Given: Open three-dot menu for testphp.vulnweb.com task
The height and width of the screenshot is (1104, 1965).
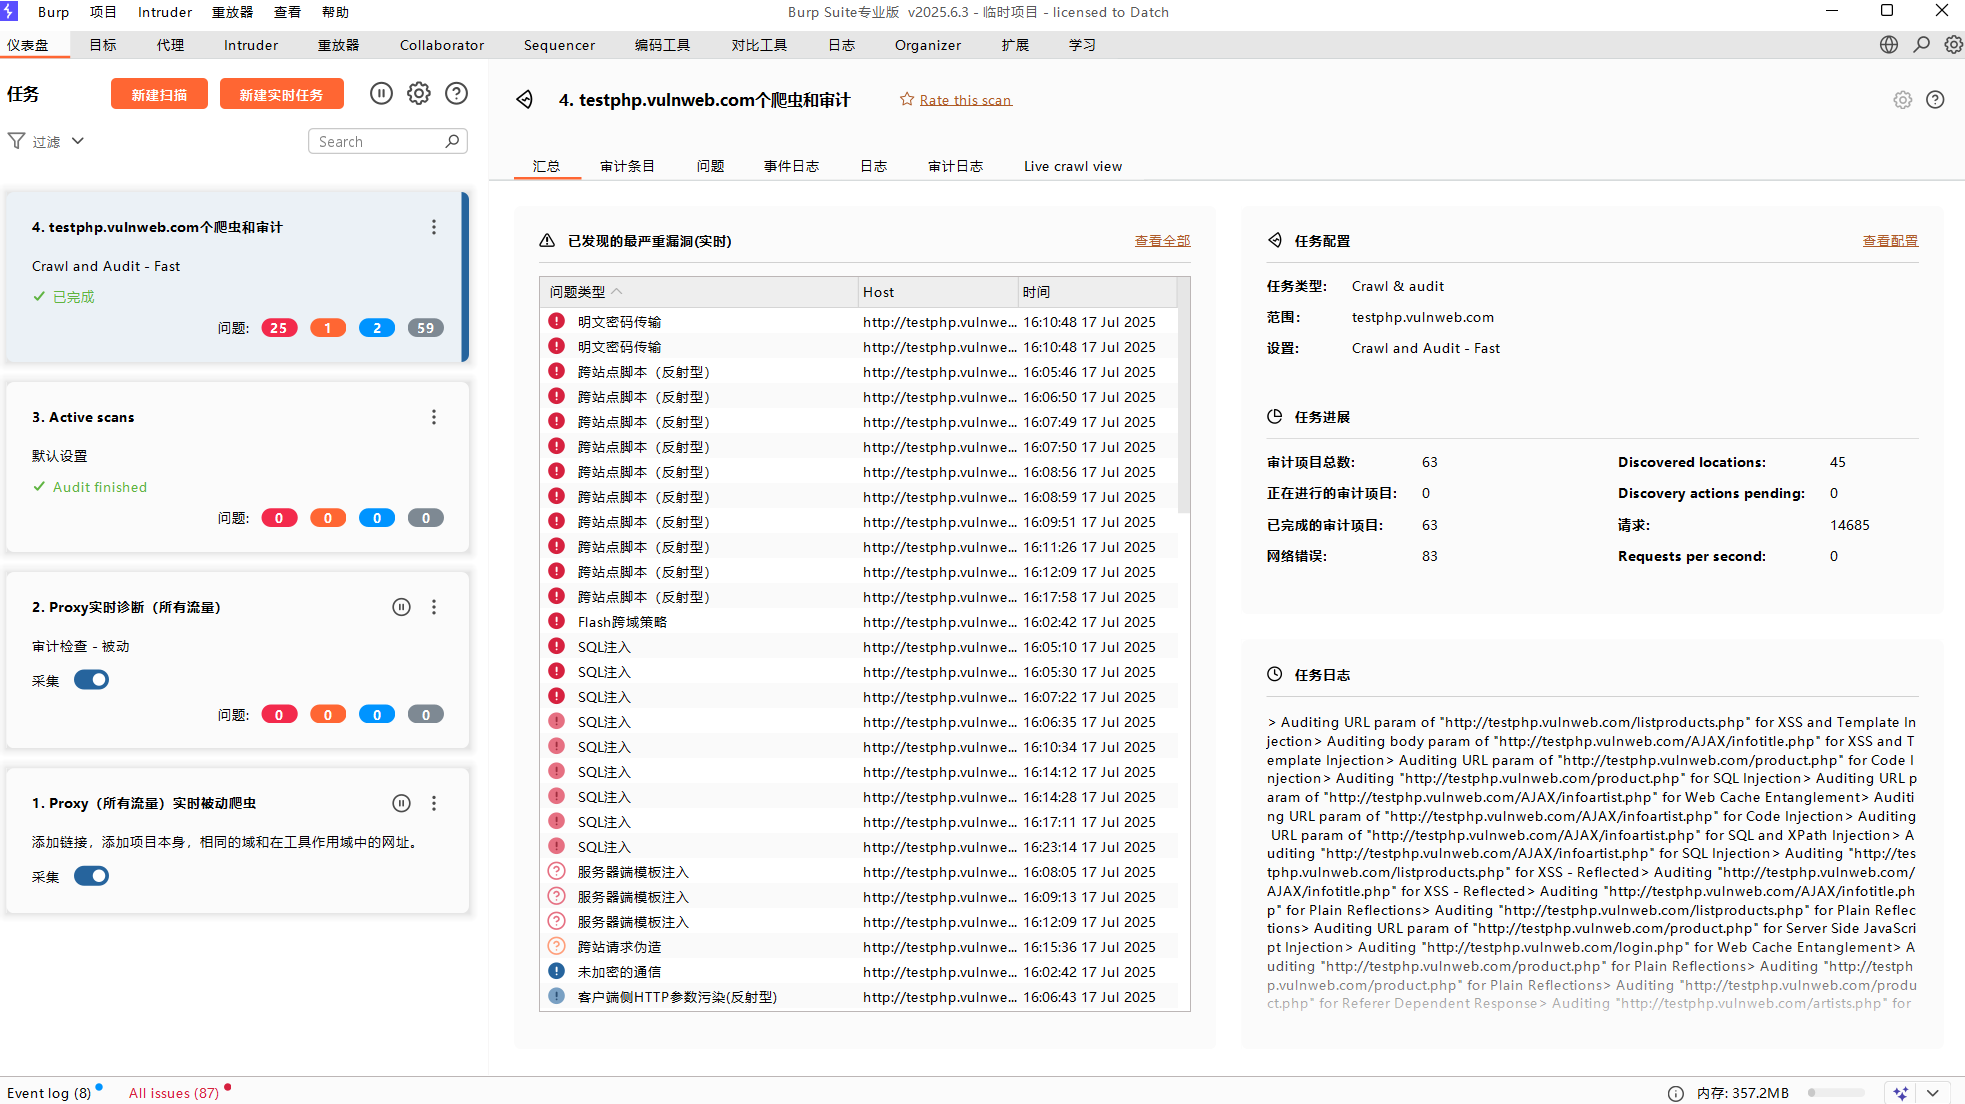Looking at the screenshot, I should pyautogui.click(x=434, y=227).
